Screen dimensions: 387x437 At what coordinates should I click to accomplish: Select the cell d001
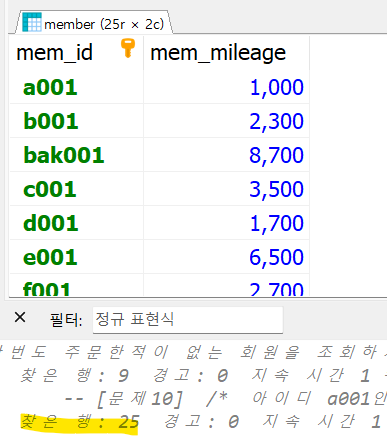[x=76, y=223]
